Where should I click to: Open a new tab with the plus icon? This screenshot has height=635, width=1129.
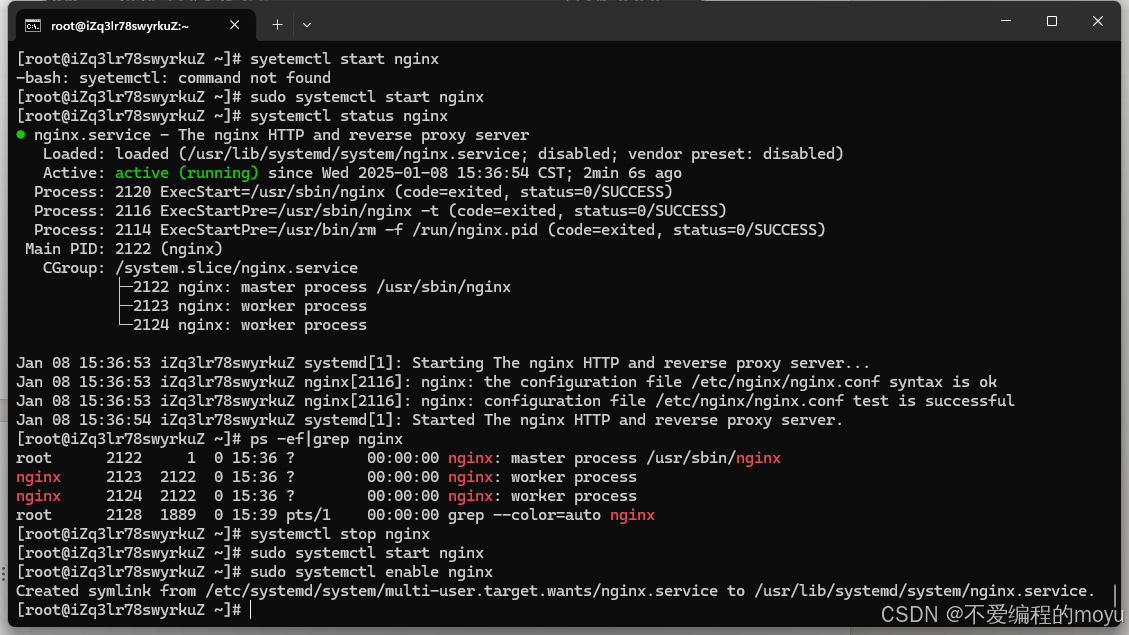pos(276,25)
